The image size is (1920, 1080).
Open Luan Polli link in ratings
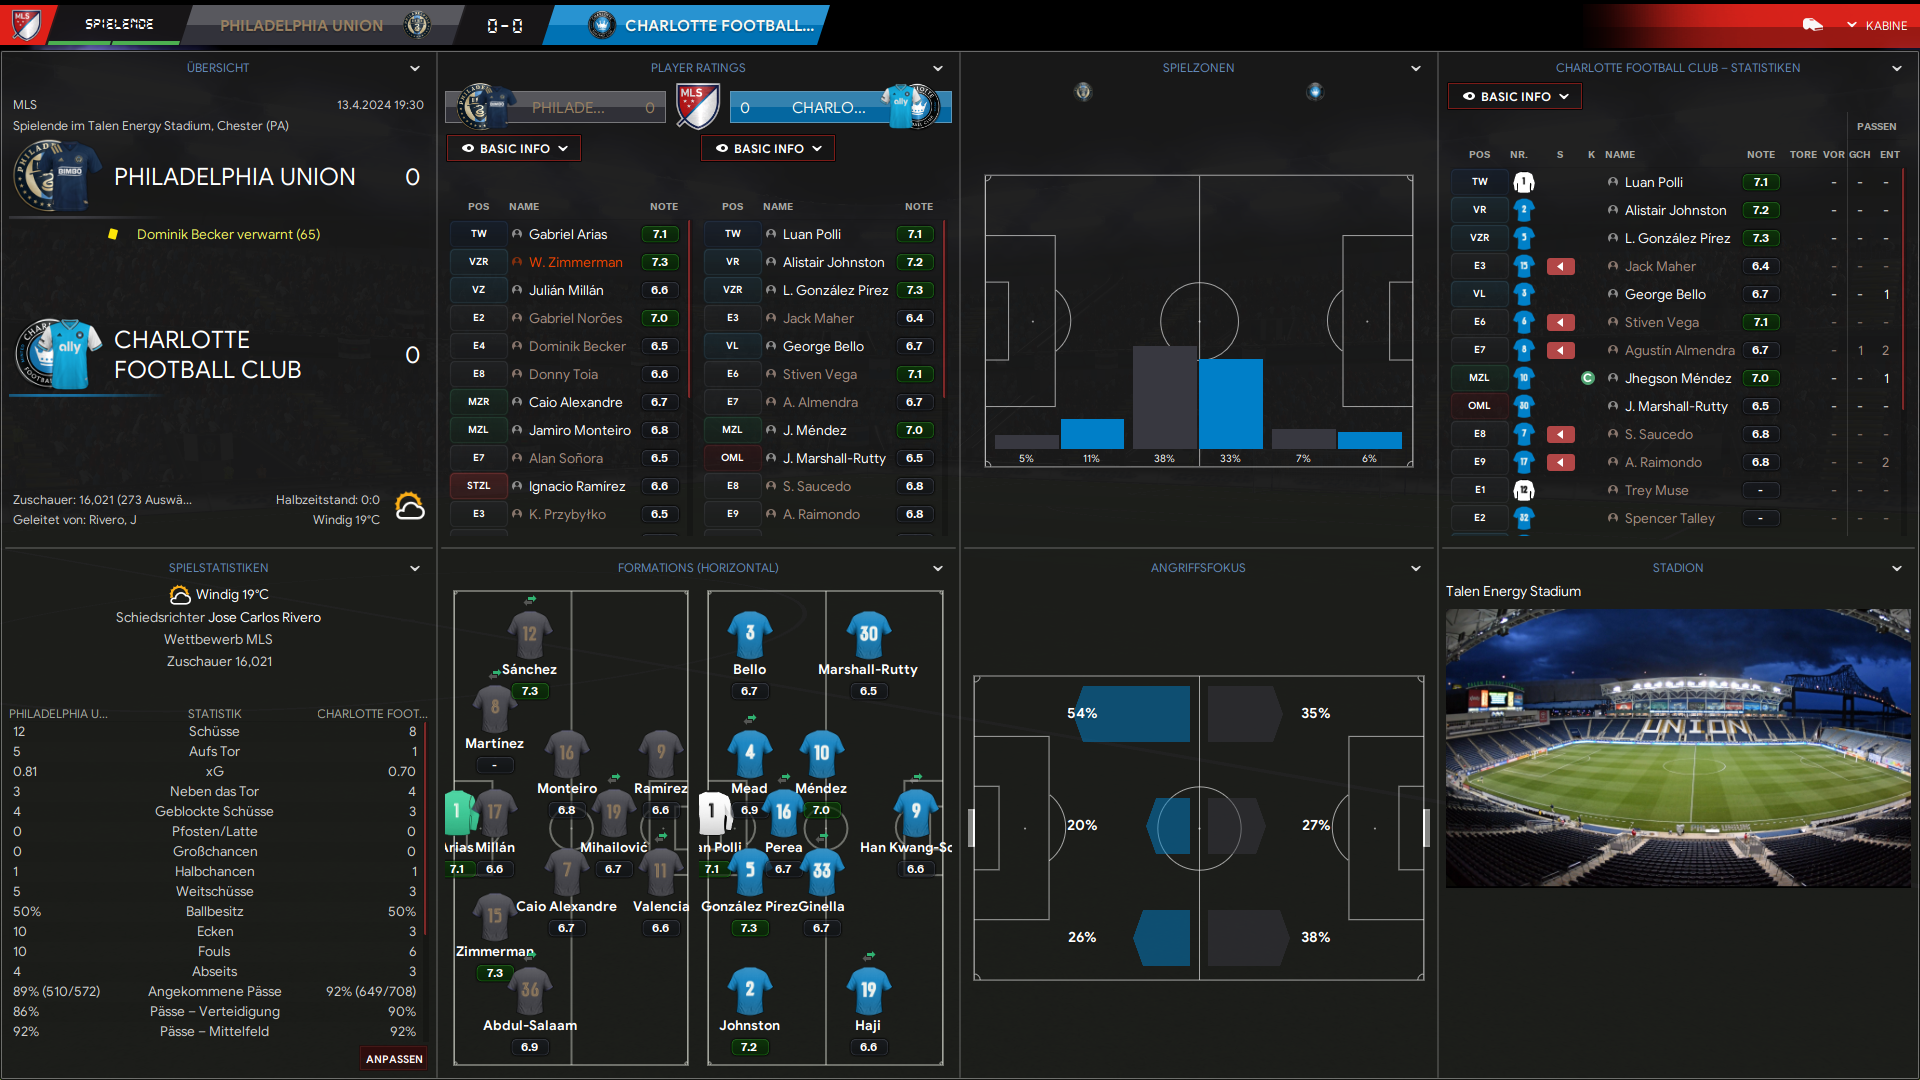coord(812,234)
